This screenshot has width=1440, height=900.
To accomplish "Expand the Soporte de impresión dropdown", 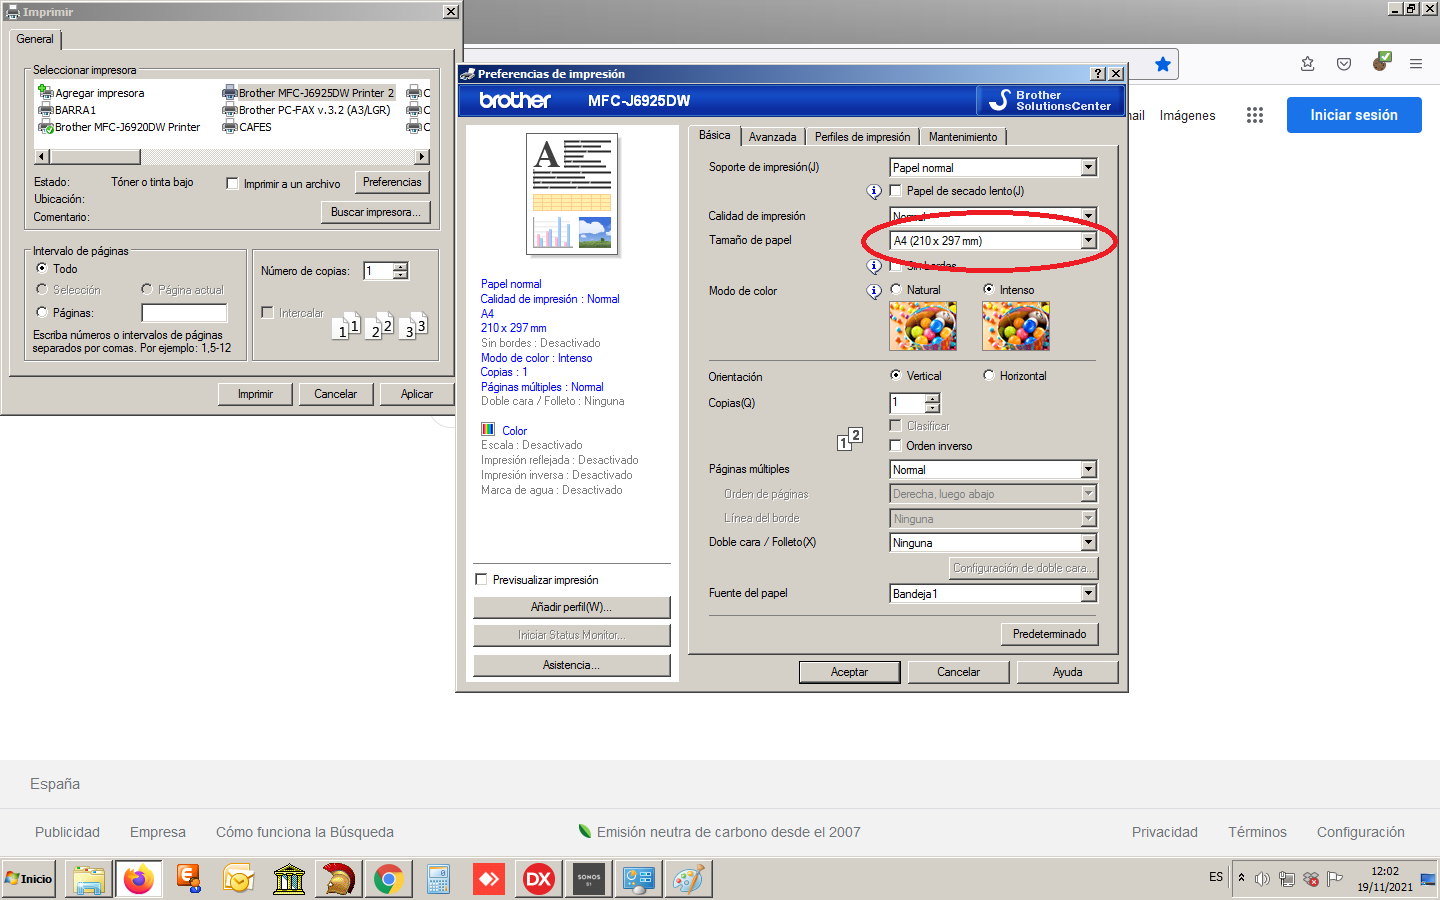I will point(1088,168).
